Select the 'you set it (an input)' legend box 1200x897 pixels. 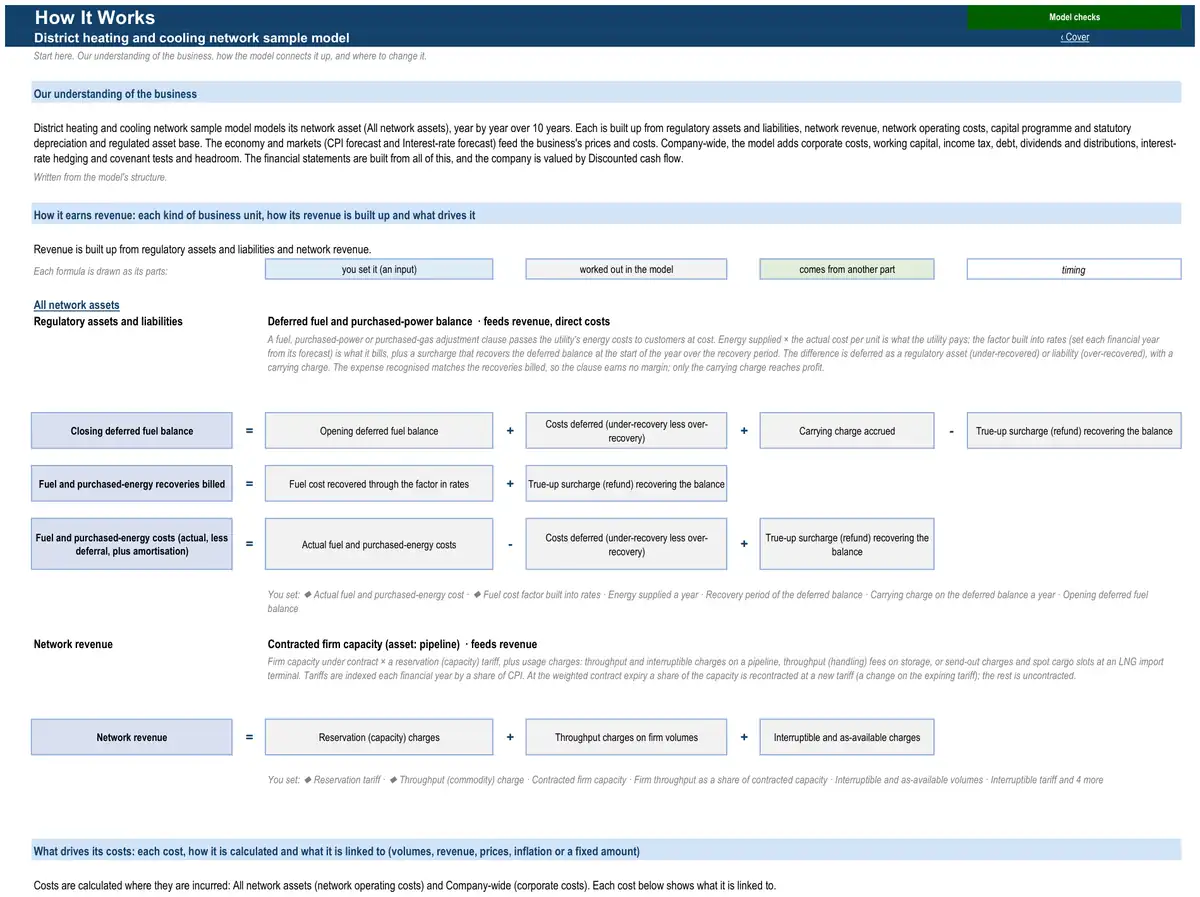pyautogui.click(x=379, y=269)
